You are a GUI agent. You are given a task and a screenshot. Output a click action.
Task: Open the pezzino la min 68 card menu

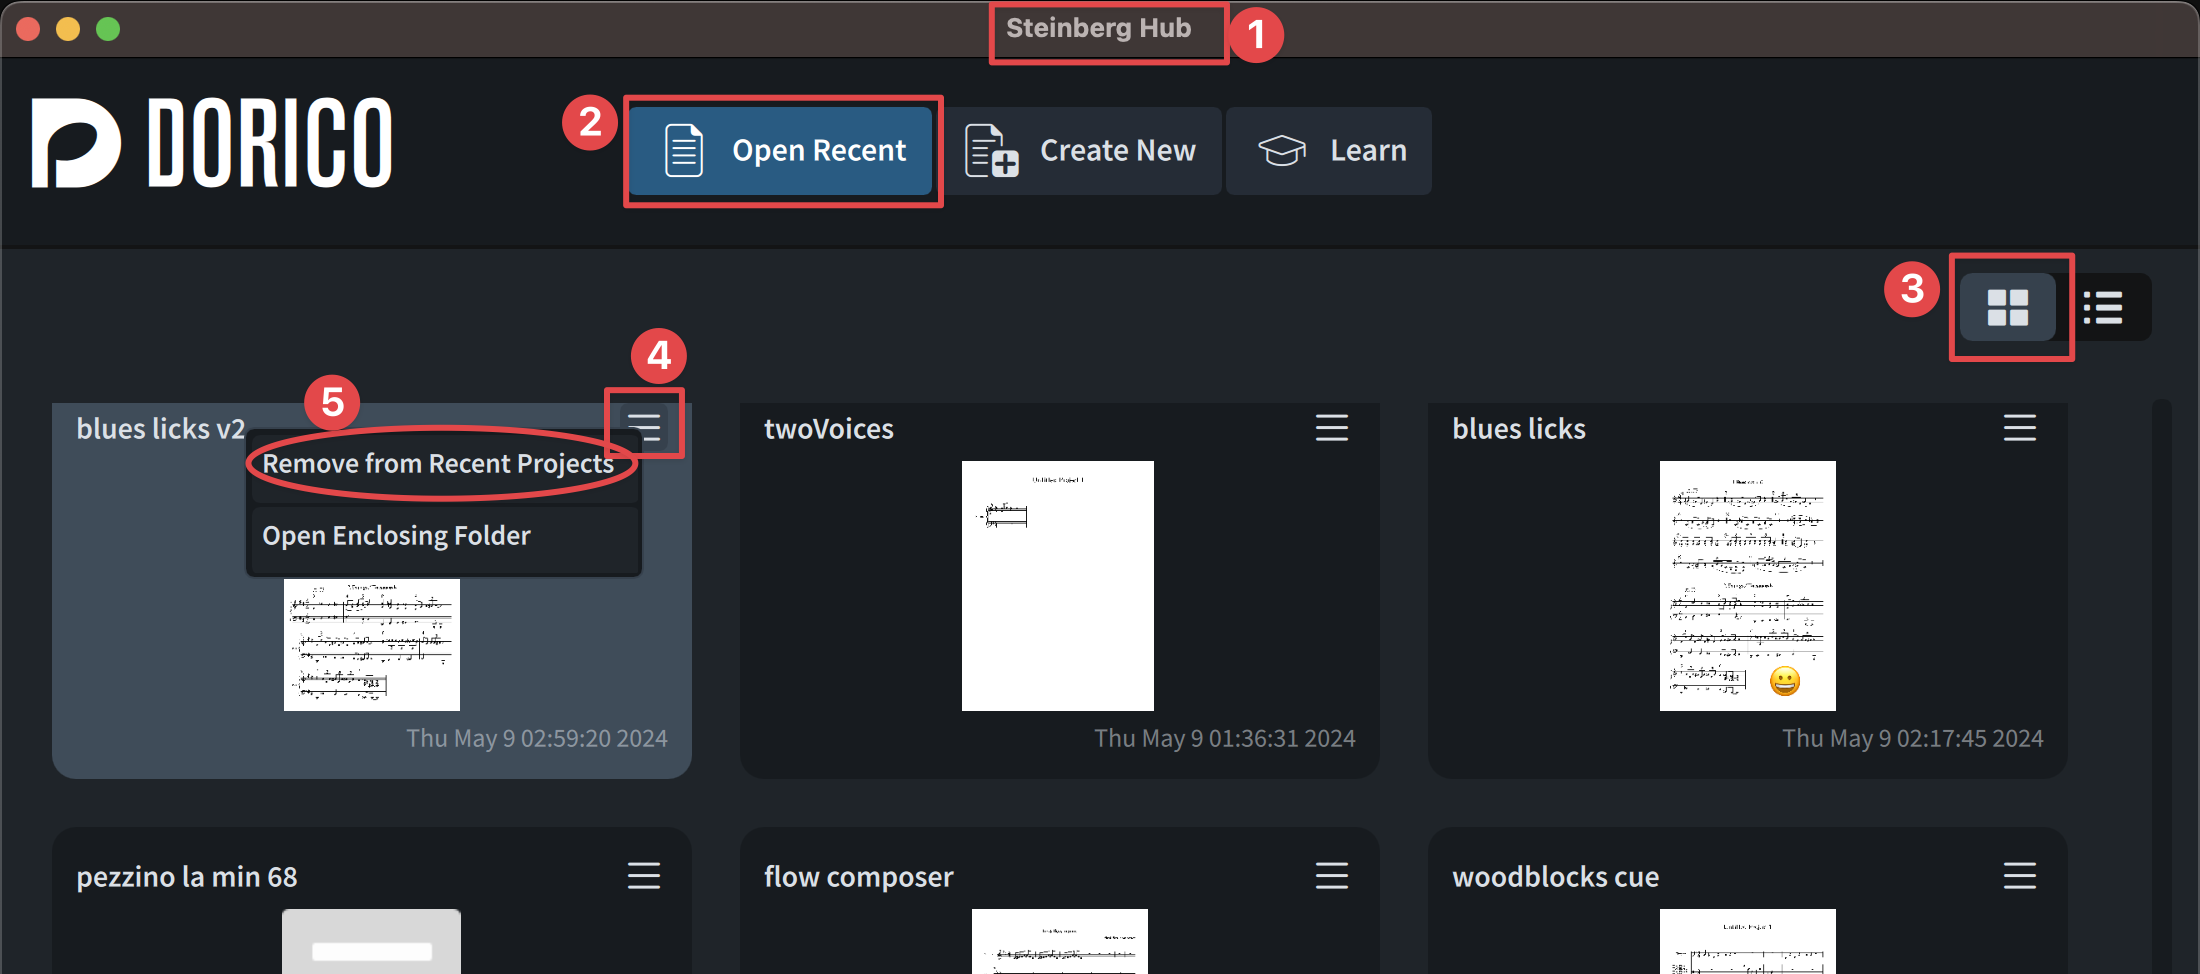point(643,876)
